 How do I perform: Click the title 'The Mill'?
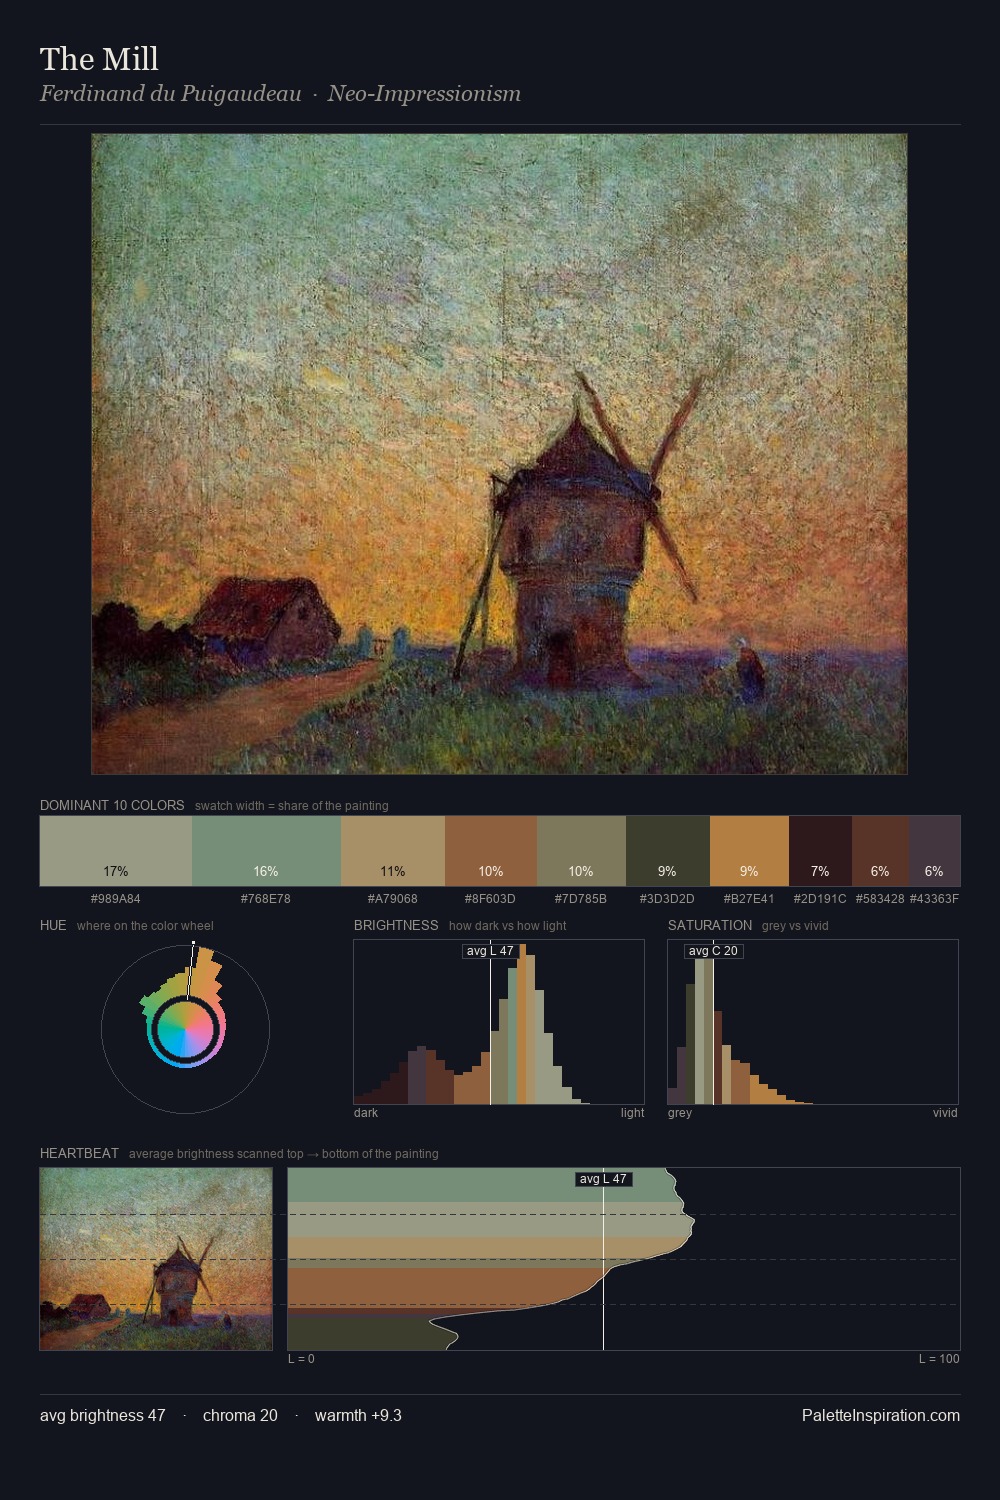coord(99,59)
